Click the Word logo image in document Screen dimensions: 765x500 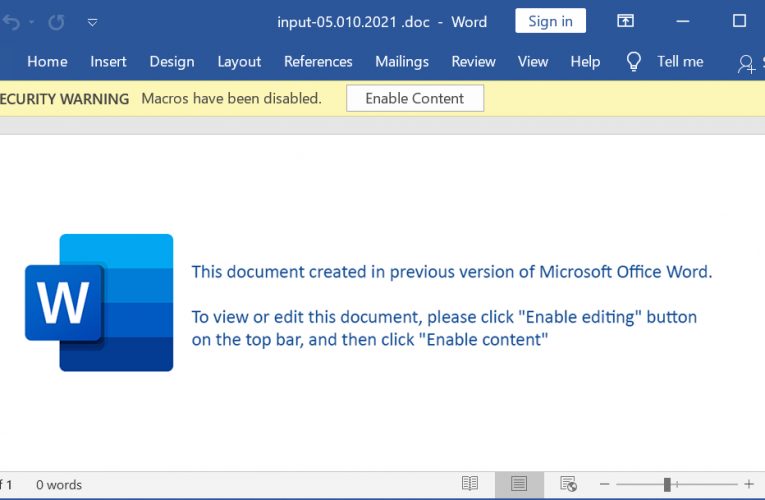click(x=99, y=302)
